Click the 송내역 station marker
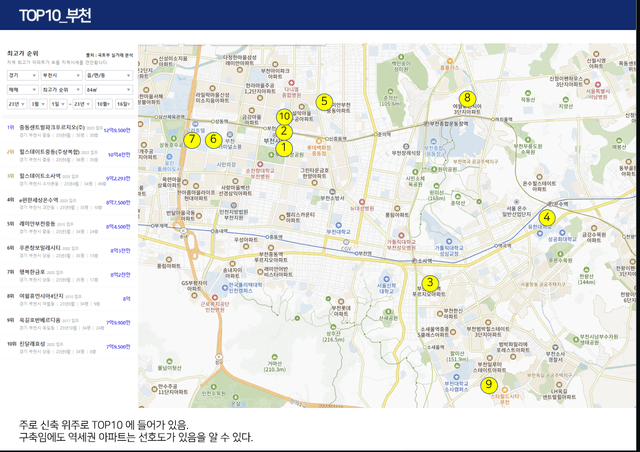This screenshot has height=452, width=640. coord(213,231)
